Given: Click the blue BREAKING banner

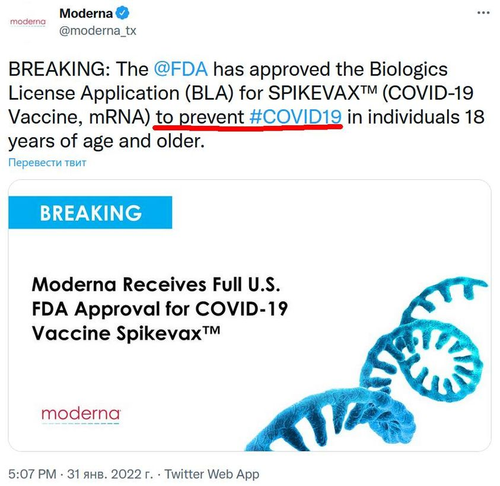Looking at the screenshot, I should coord(90,213).
